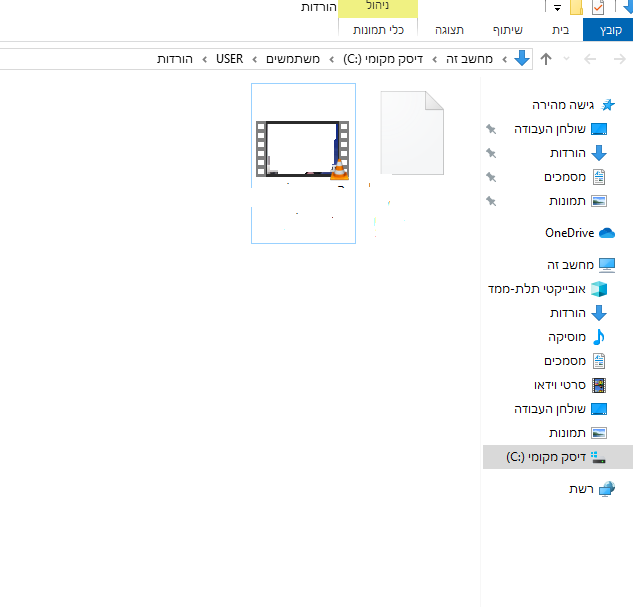Switch to the שיתוף ribbon tab
633x607 pixels.
click(x=507, y=30)
